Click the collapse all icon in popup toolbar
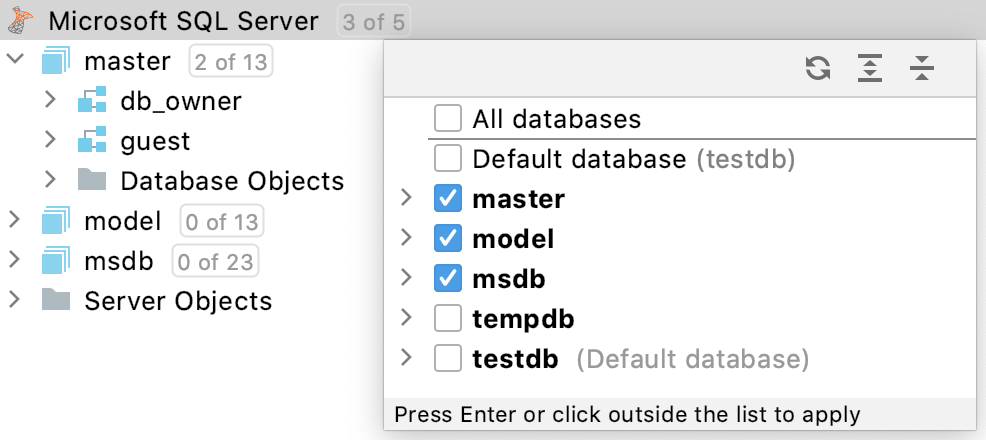The image size is (986, 440). click(922, 68)
